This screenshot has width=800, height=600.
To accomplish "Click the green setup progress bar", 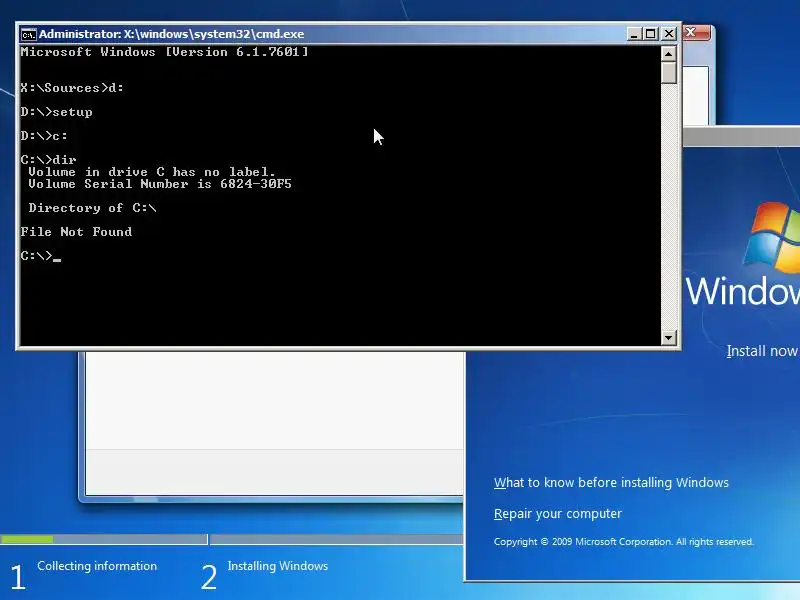I will pyautogui.click(x=27, y=539).
